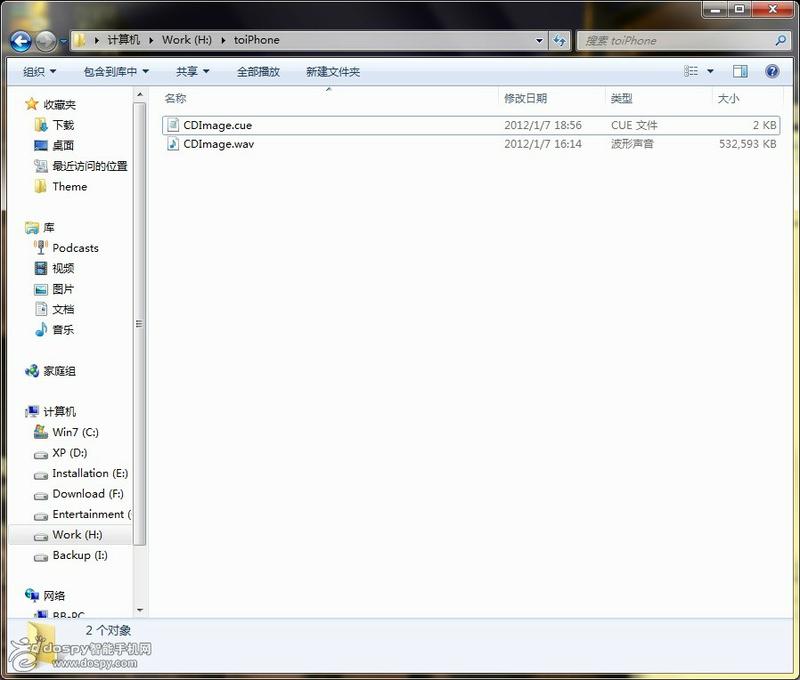Open the 图片 library
800x680 pixels.
point(63,289)
